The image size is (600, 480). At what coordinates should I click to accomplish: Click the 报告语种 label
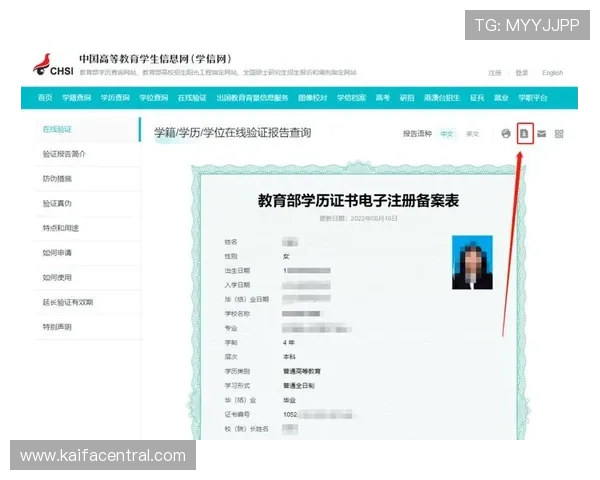(x=417, y=134)
